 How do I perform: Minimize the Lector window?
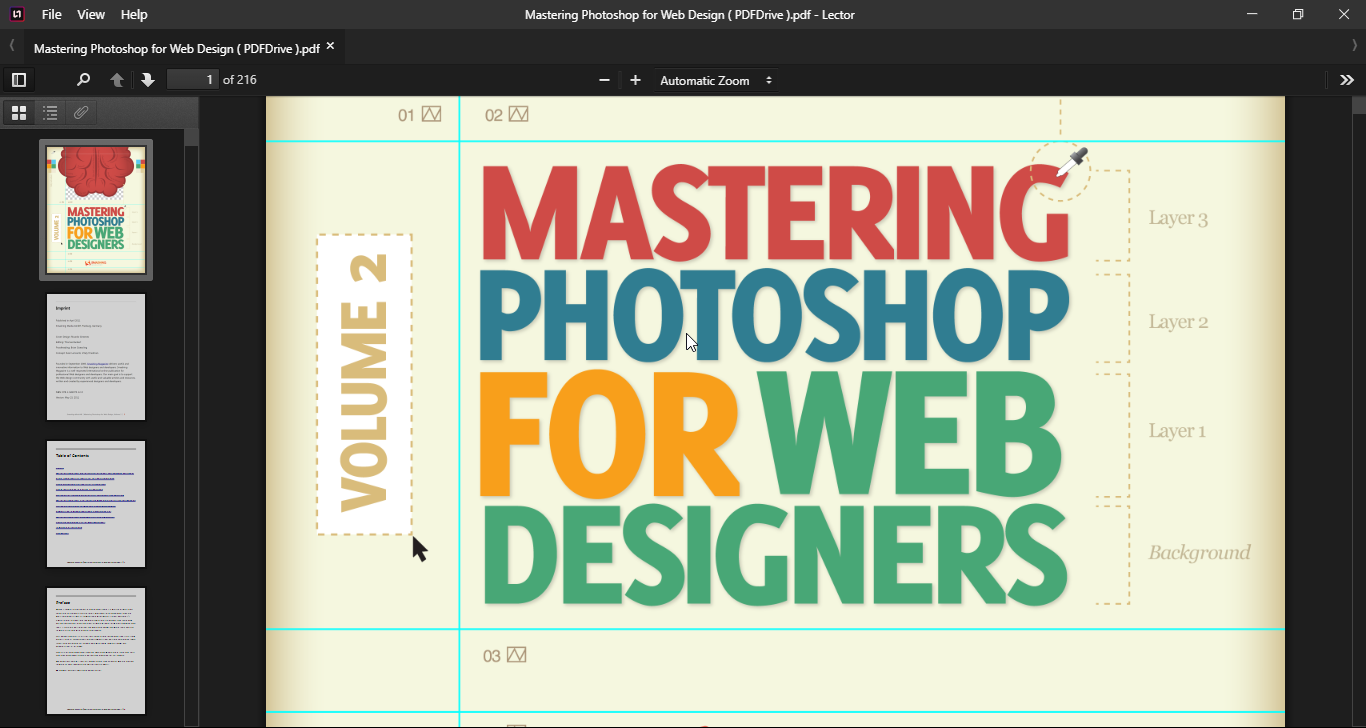tap(1252, 14)
